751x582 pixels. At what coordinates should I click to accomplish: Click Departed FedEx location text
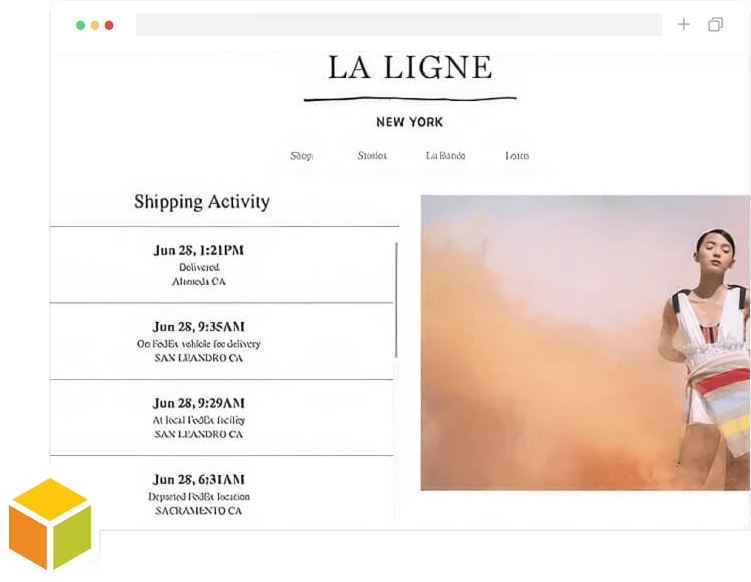[199, 496]
